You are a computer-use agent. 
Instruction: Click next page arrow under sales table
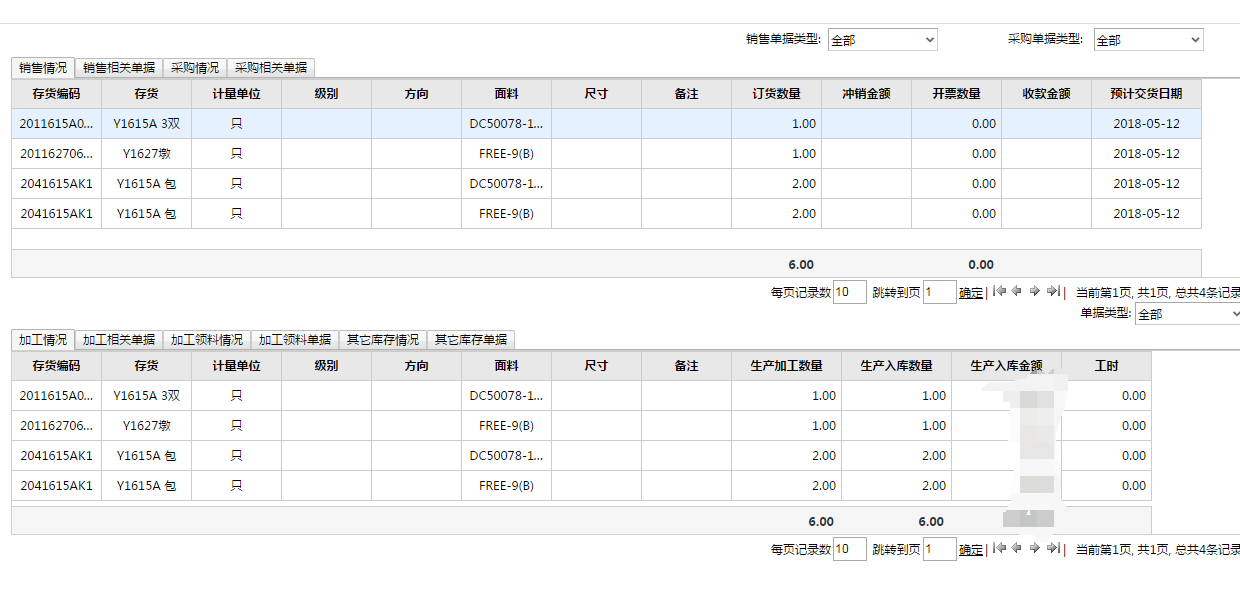click(x=1035, y=292)
